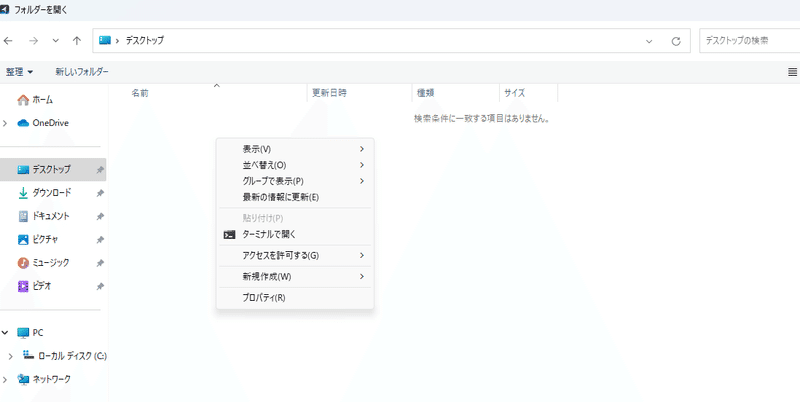The width and height of the screenshot is (800, 402).
Task: Select Home (ホーム) in the sidebar
Action: pos(43,100)
